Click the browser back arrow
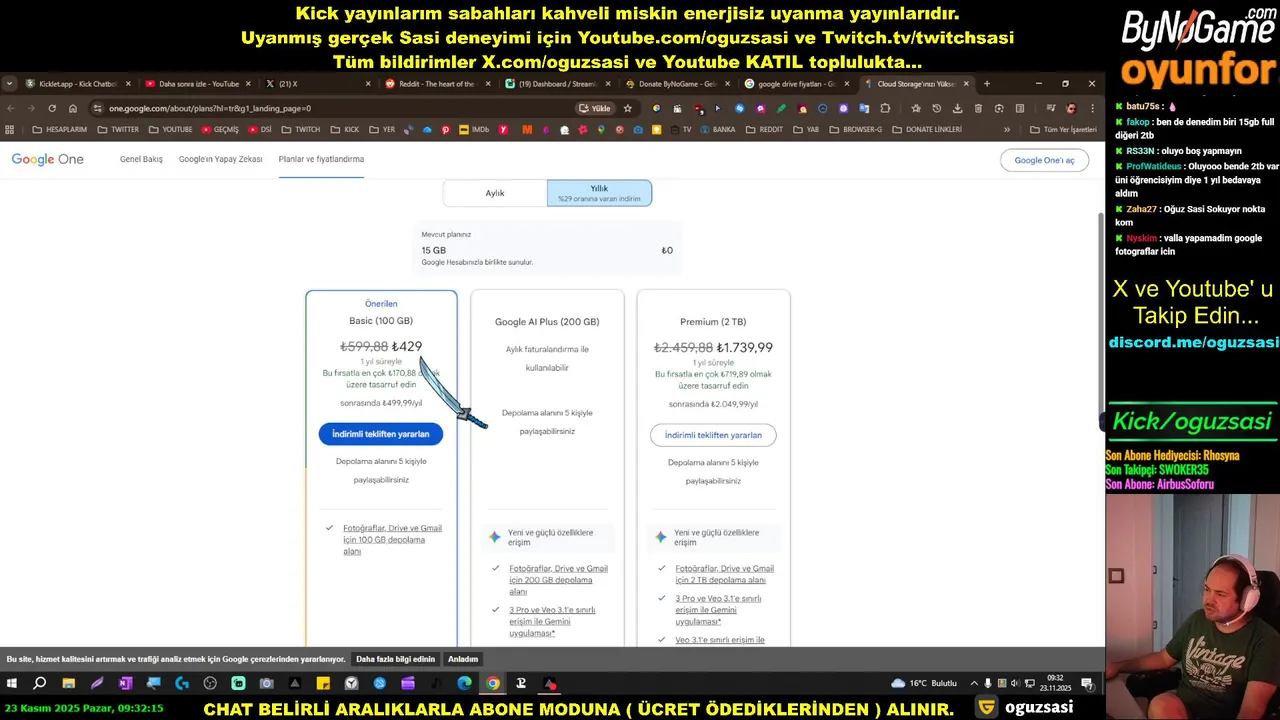 tap(11, 108)
